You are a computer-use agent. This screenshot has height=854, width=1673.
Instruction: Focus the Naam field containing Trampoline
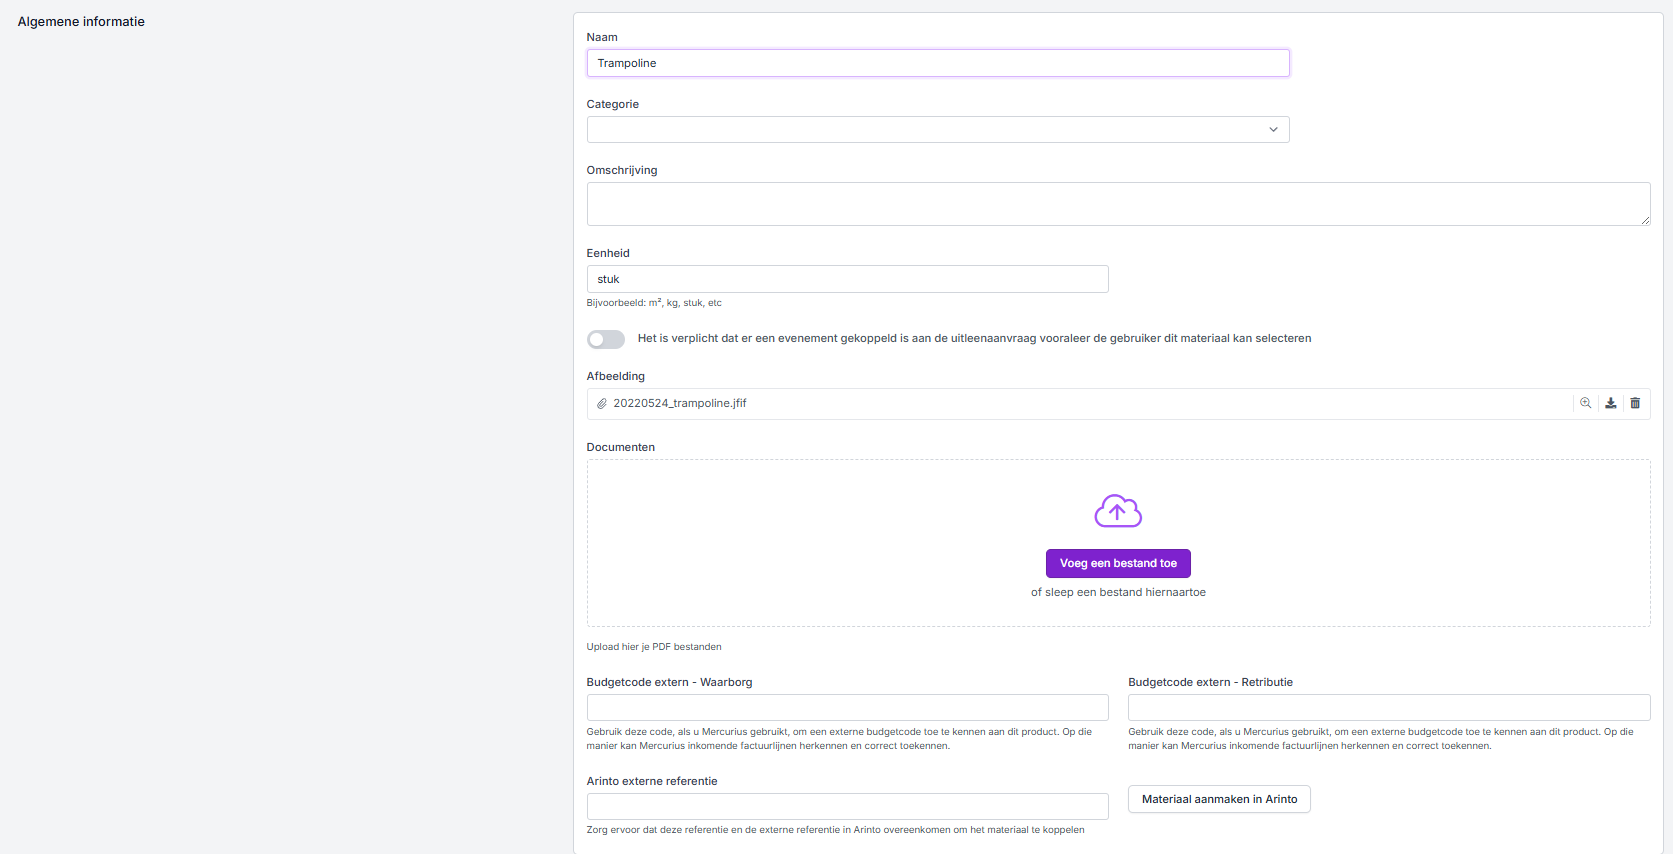pos(937,63)
